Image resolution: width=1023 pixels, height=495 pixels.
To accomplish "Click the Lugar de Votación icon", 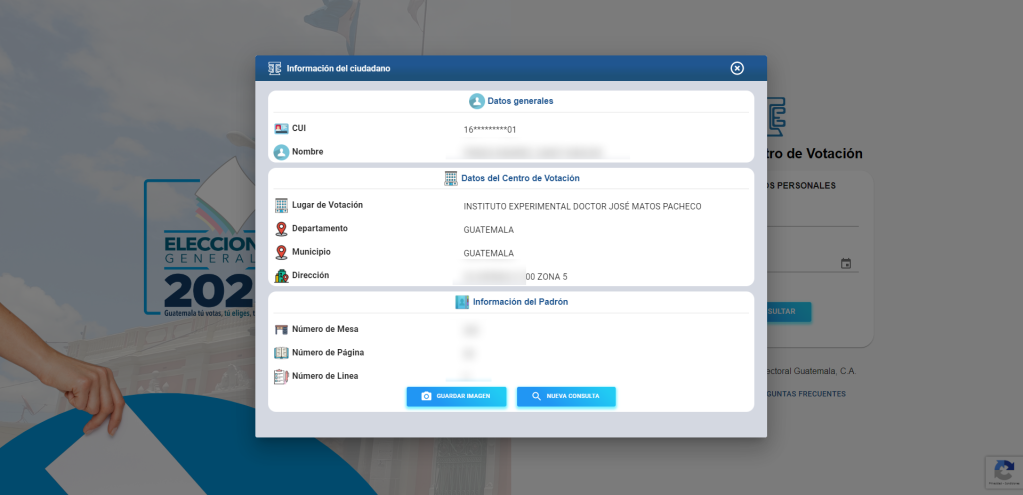I will 281,206.
